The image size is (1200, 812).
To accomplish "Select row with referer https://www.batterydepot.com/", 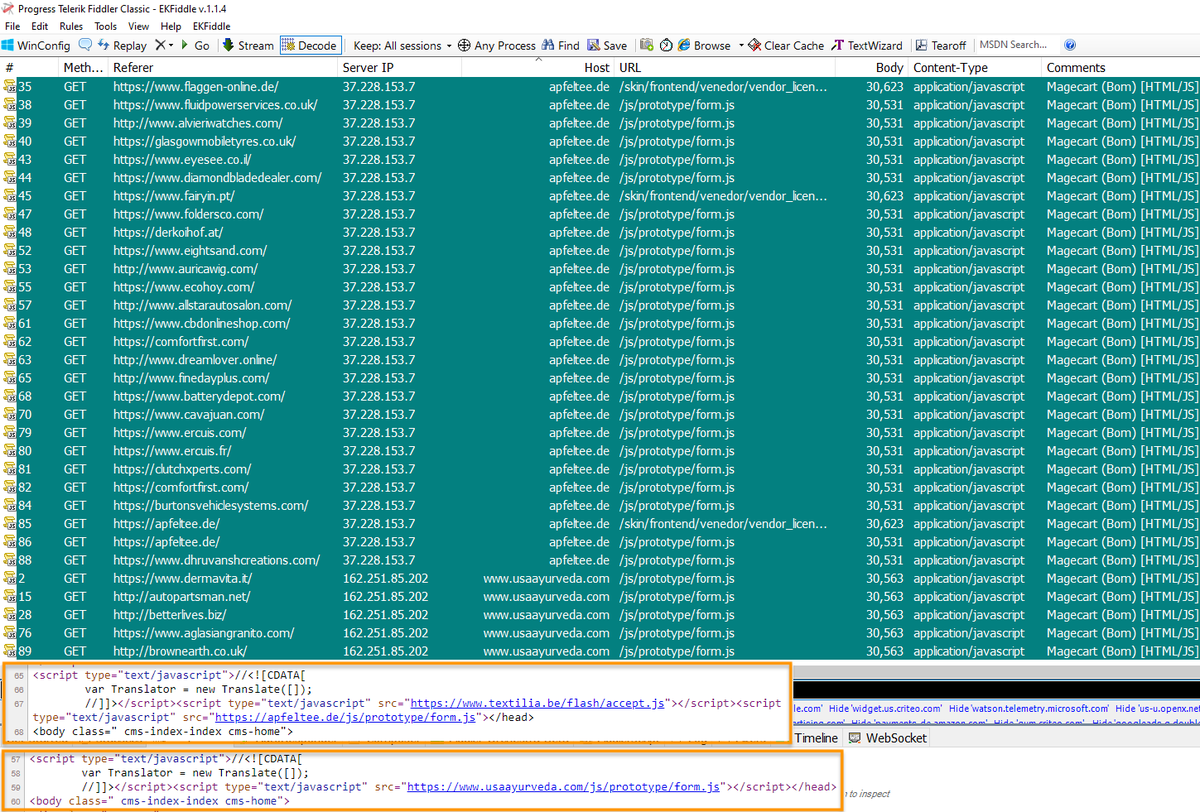I will point(600,396).
